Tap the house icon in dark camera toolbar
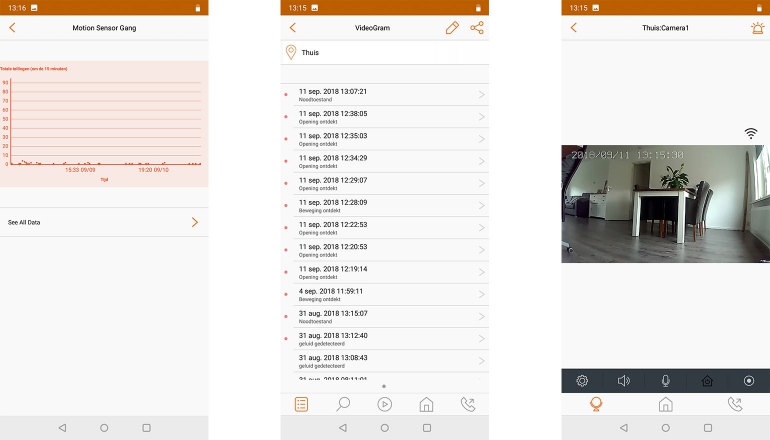770x440 pixels. point(707,381)
